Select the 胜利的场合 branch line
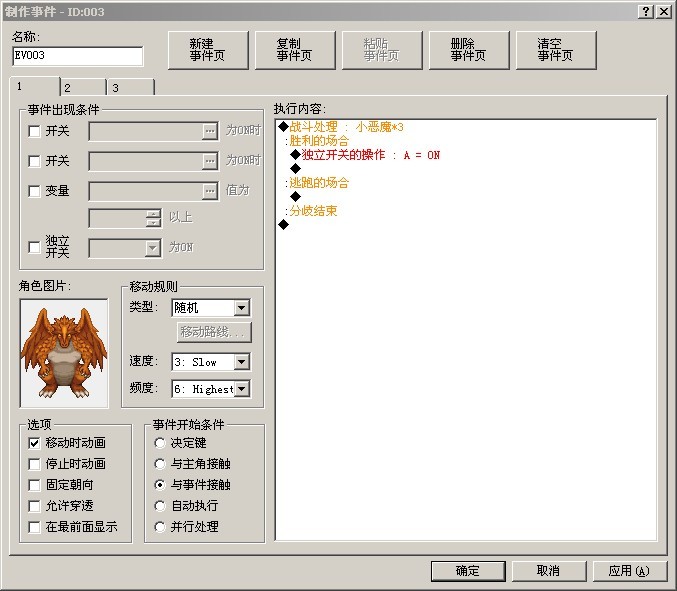The height and width of the screenshot is (591, 677). (317, 141)
